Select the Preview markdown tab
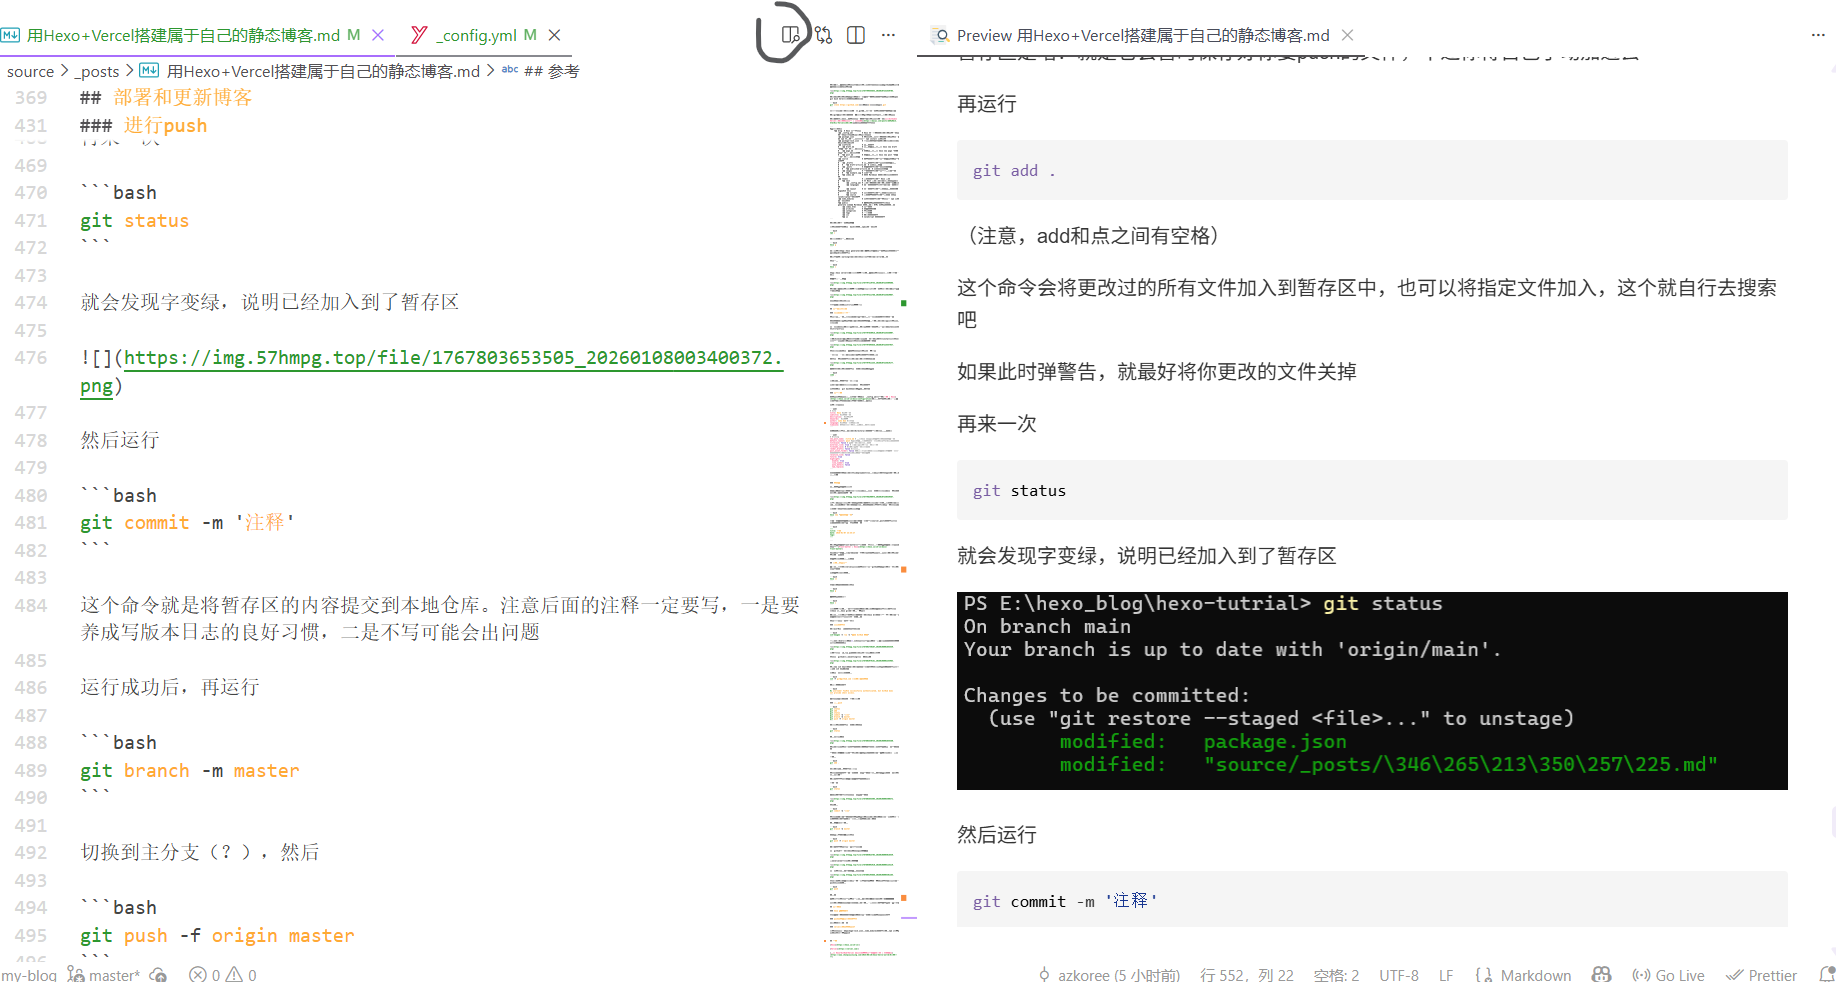The image size is (1836, 982). tap(1140, 35)
